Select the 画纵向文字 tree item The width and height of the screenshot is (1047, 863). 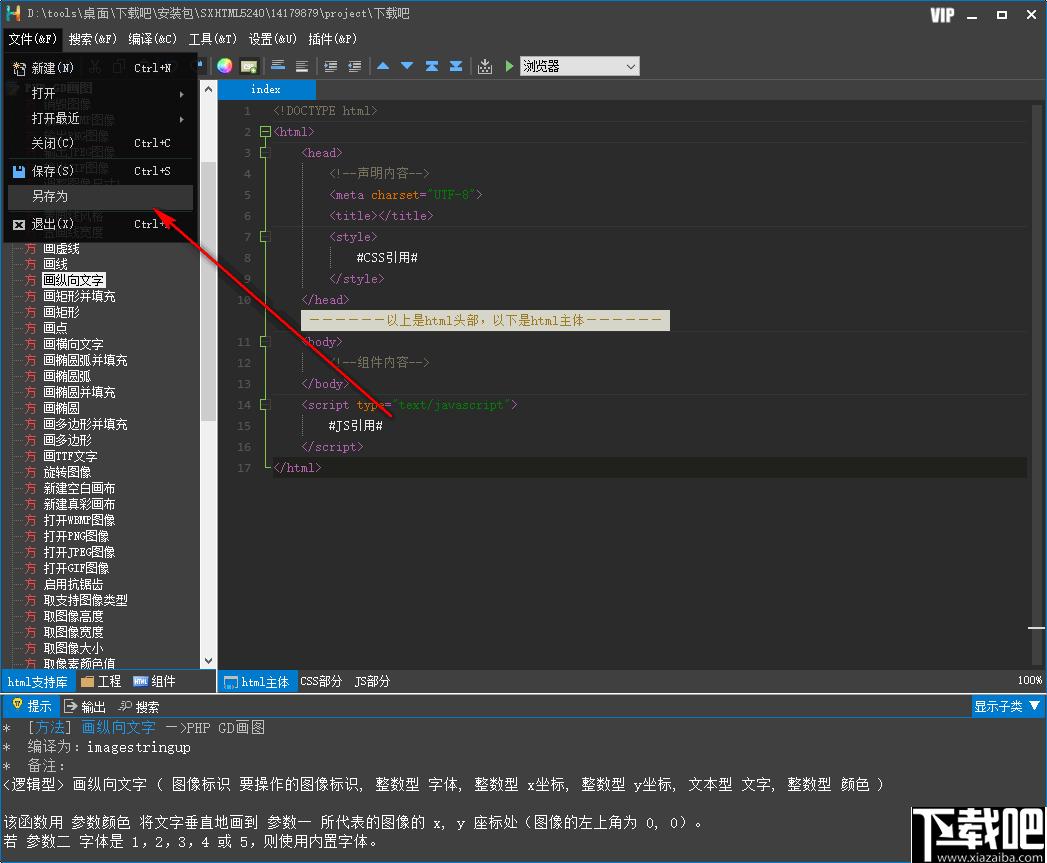tap(73, 280)
